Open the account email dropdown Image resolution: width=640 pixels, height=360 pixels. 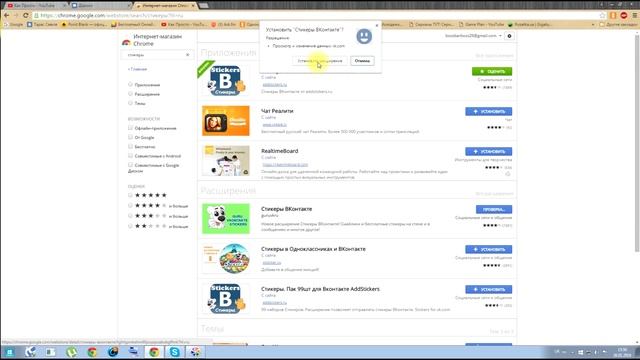(x=473, y=36)
